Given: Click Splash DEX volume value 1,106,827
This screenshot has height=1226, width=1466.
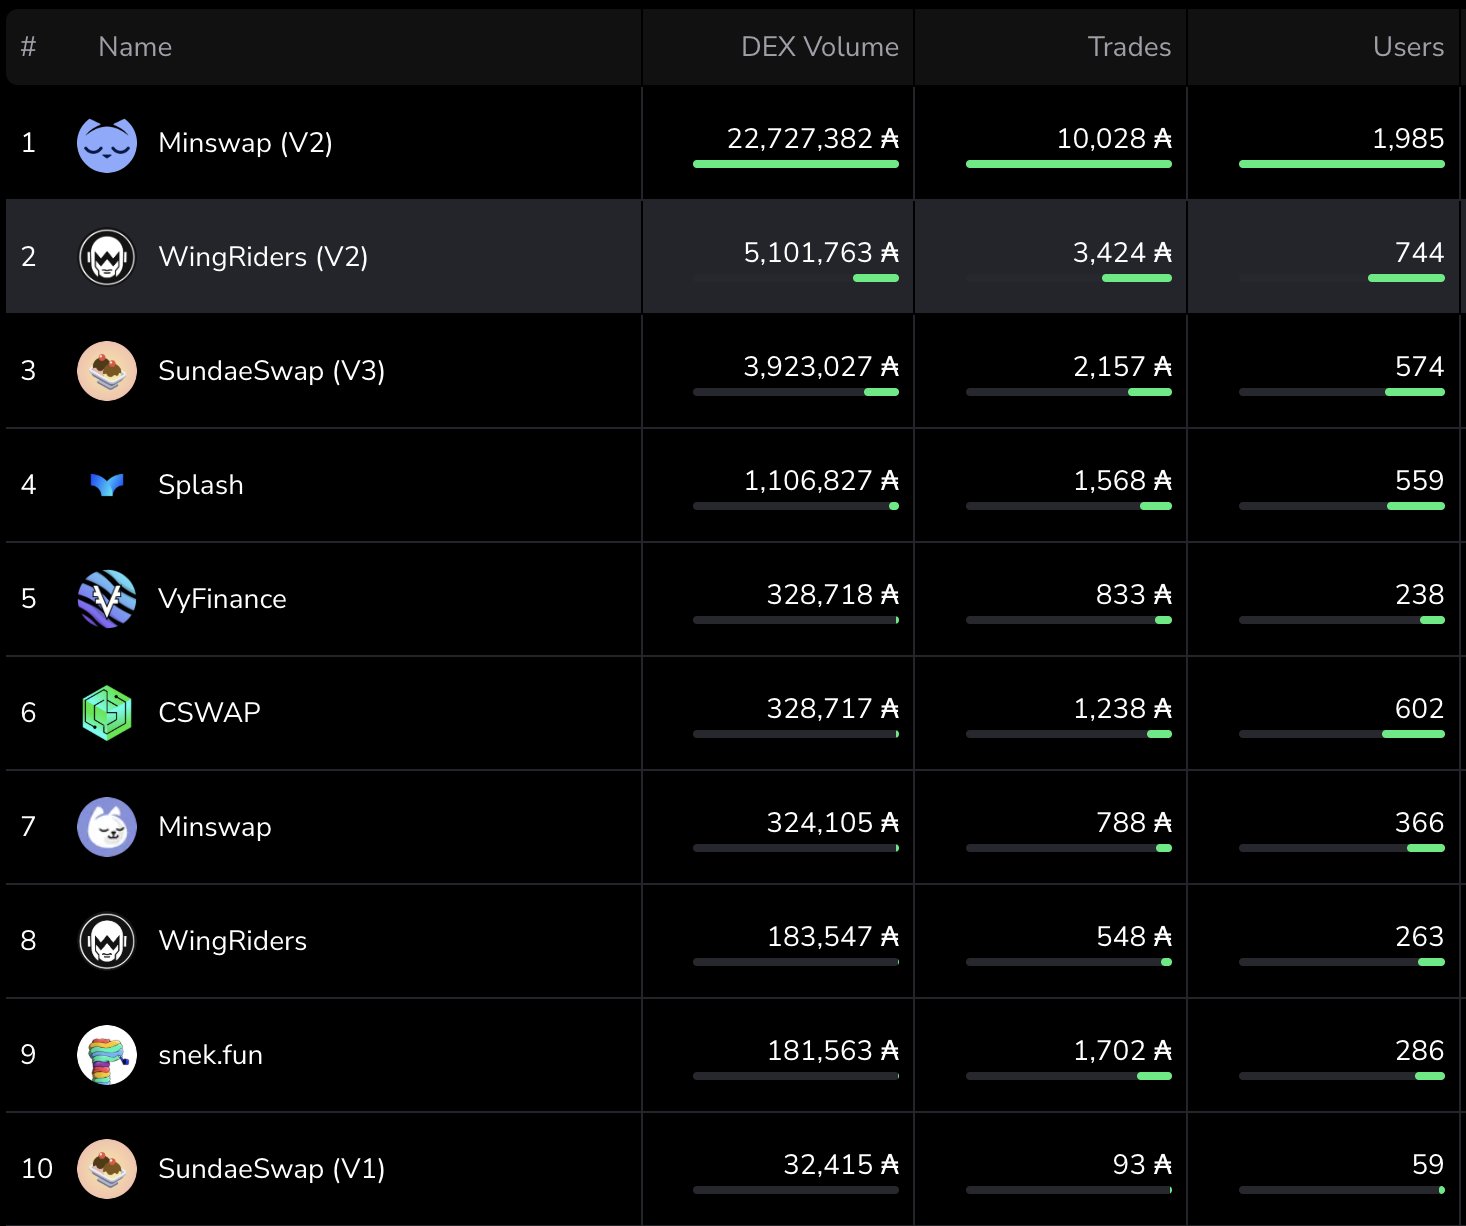Looking at the screenshot, I should (x=808, y=481).
